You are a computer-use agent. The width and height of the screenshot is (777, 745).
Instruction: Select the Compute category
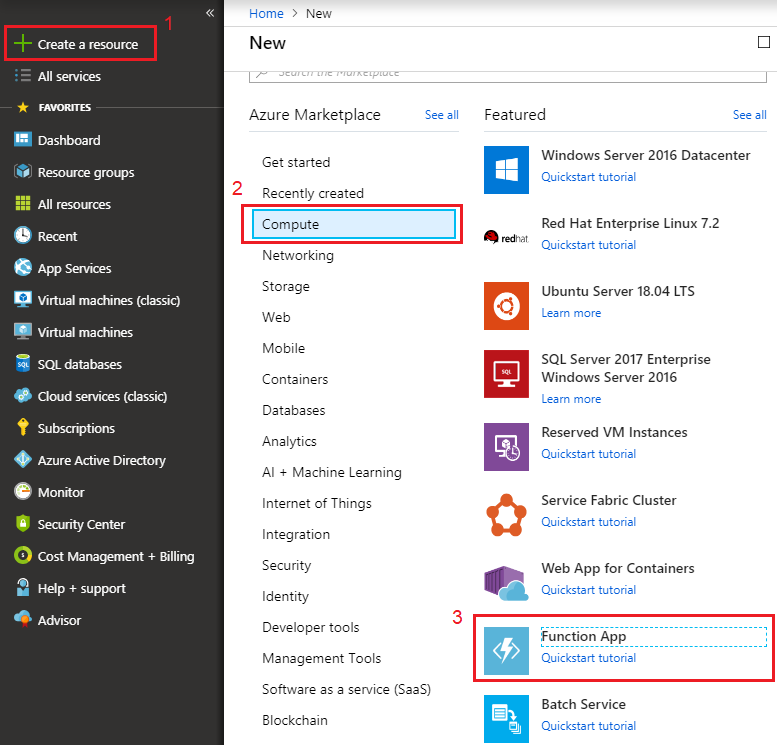[354, 224]
